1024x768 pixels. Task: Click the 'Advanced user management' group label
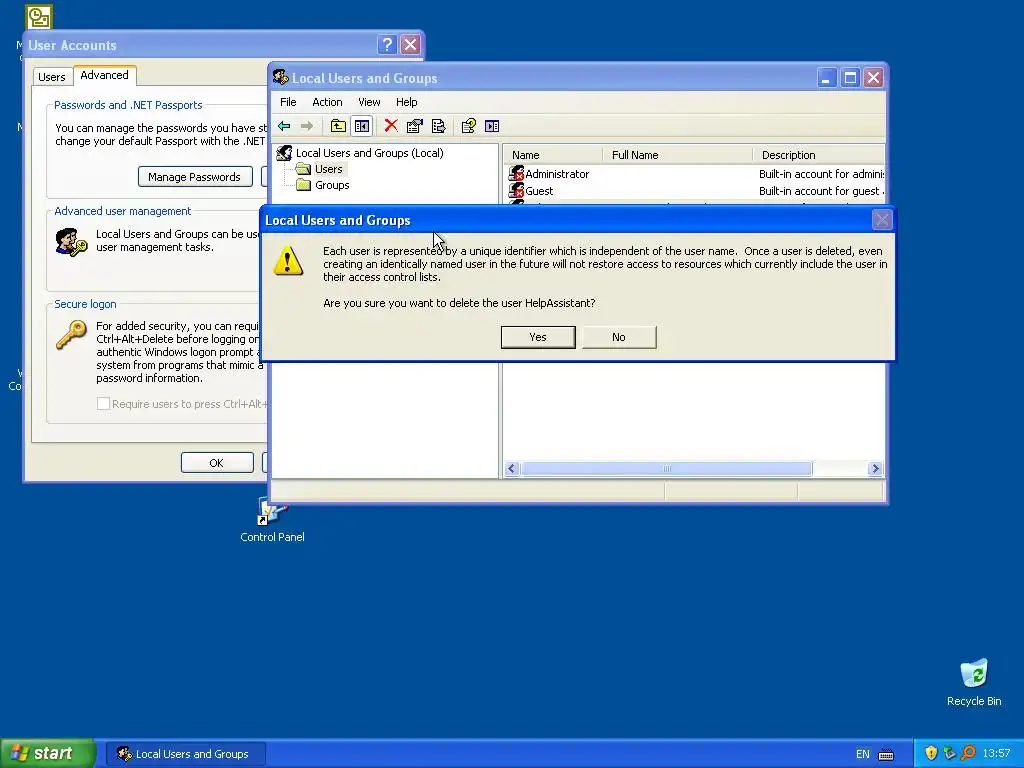pos(123,211)
